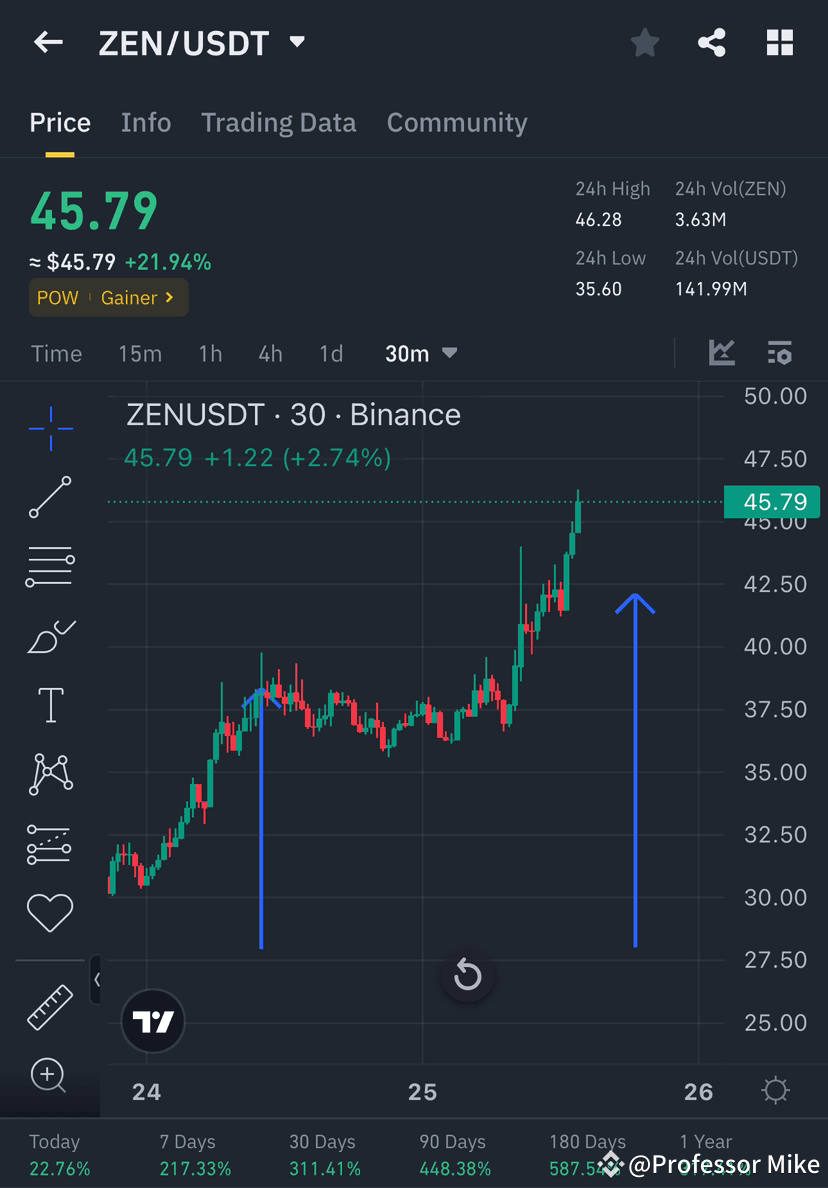Open the chart settings icon
The width and height of the screenshot is (828, 1188).
(x=779, y=353)
